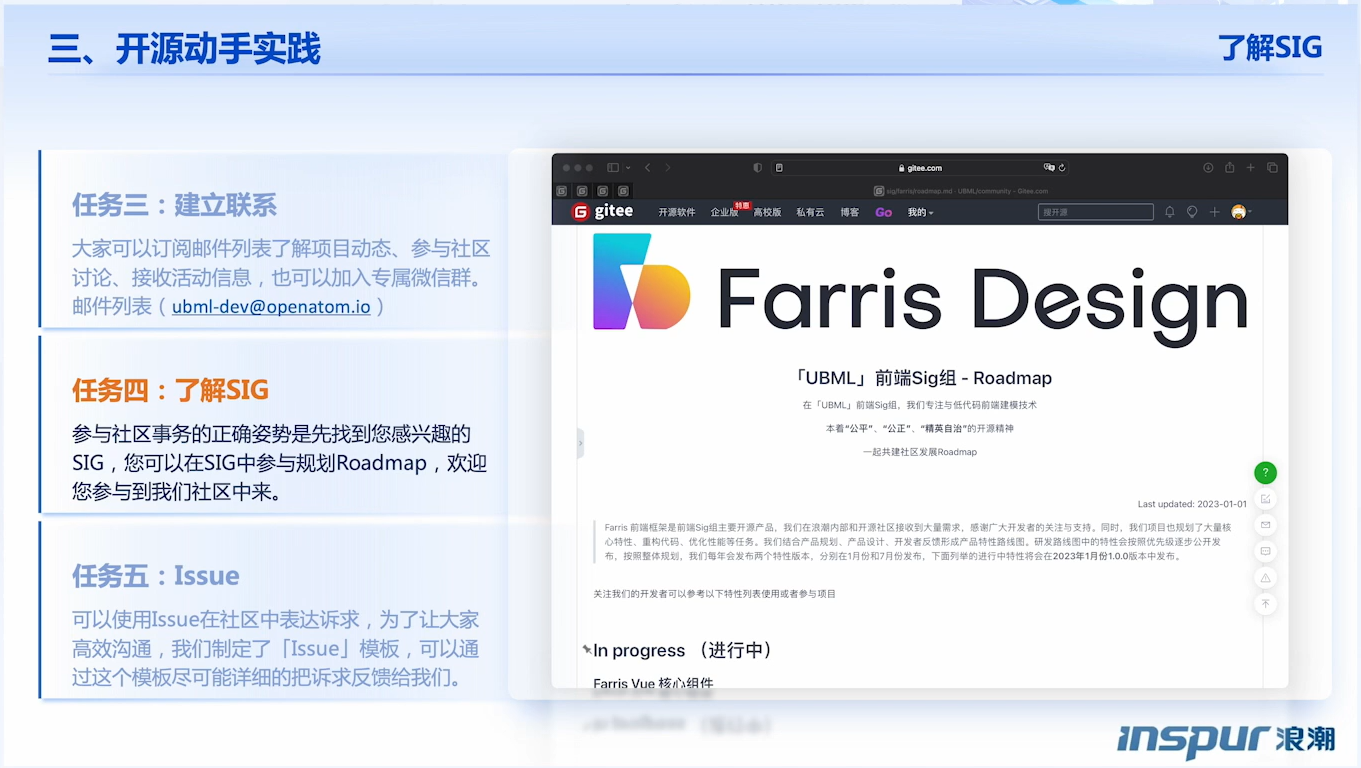Click the purple Go link in navbar
This screenshot has width=1361, height=768.
883,212
